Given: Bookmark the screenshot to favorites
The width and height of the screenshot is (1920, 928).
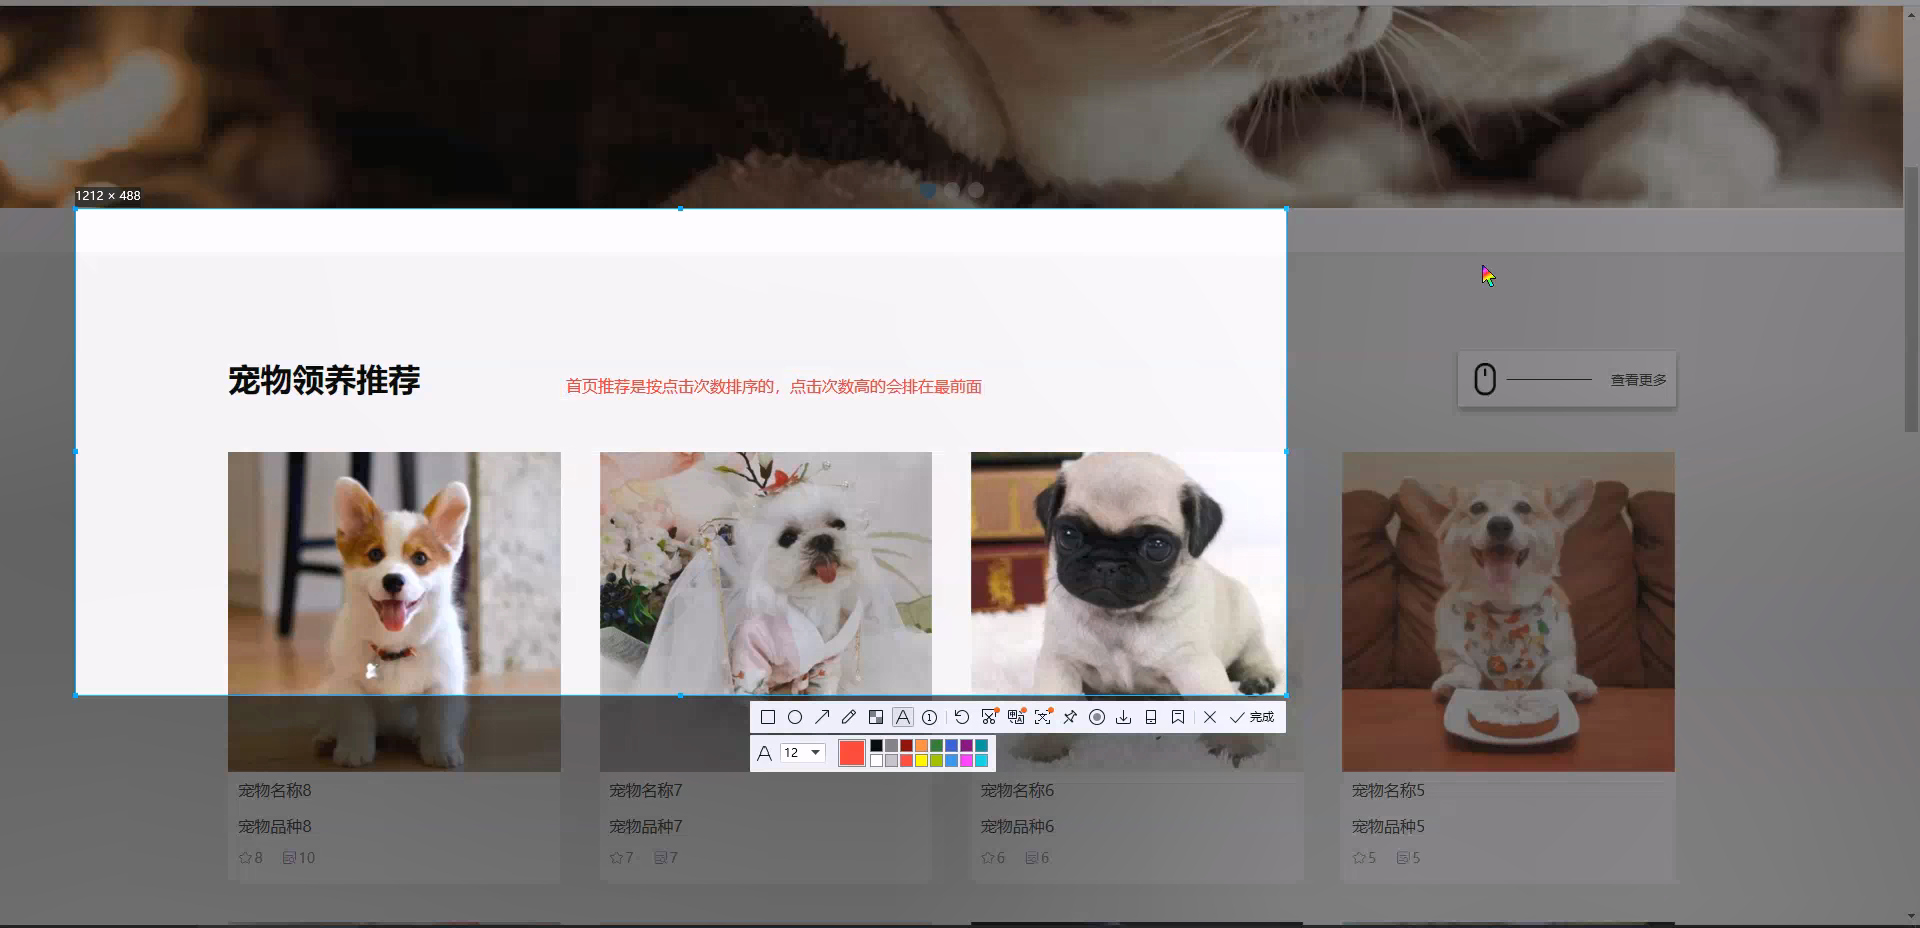Looking at the screenshot, I should pyautogui.click(x=1178, y=717).
